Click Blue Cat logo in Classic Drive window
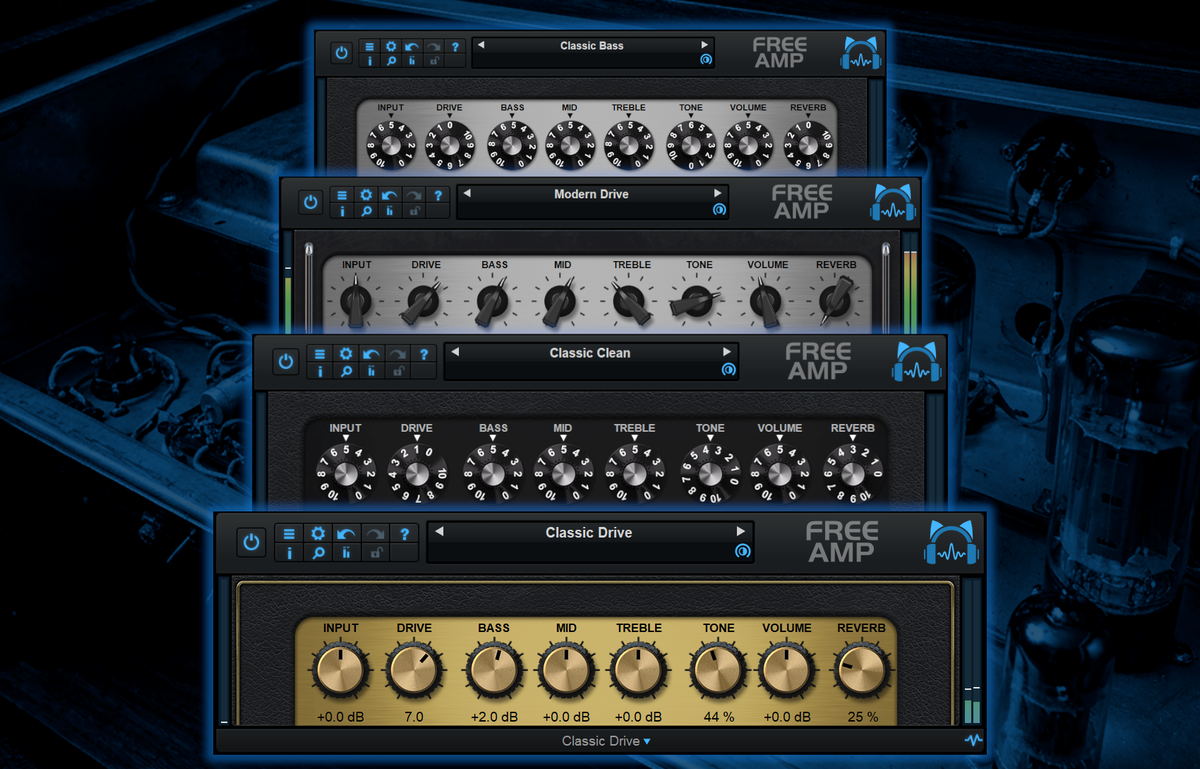The image size is (1200, 769). point(949,544)
